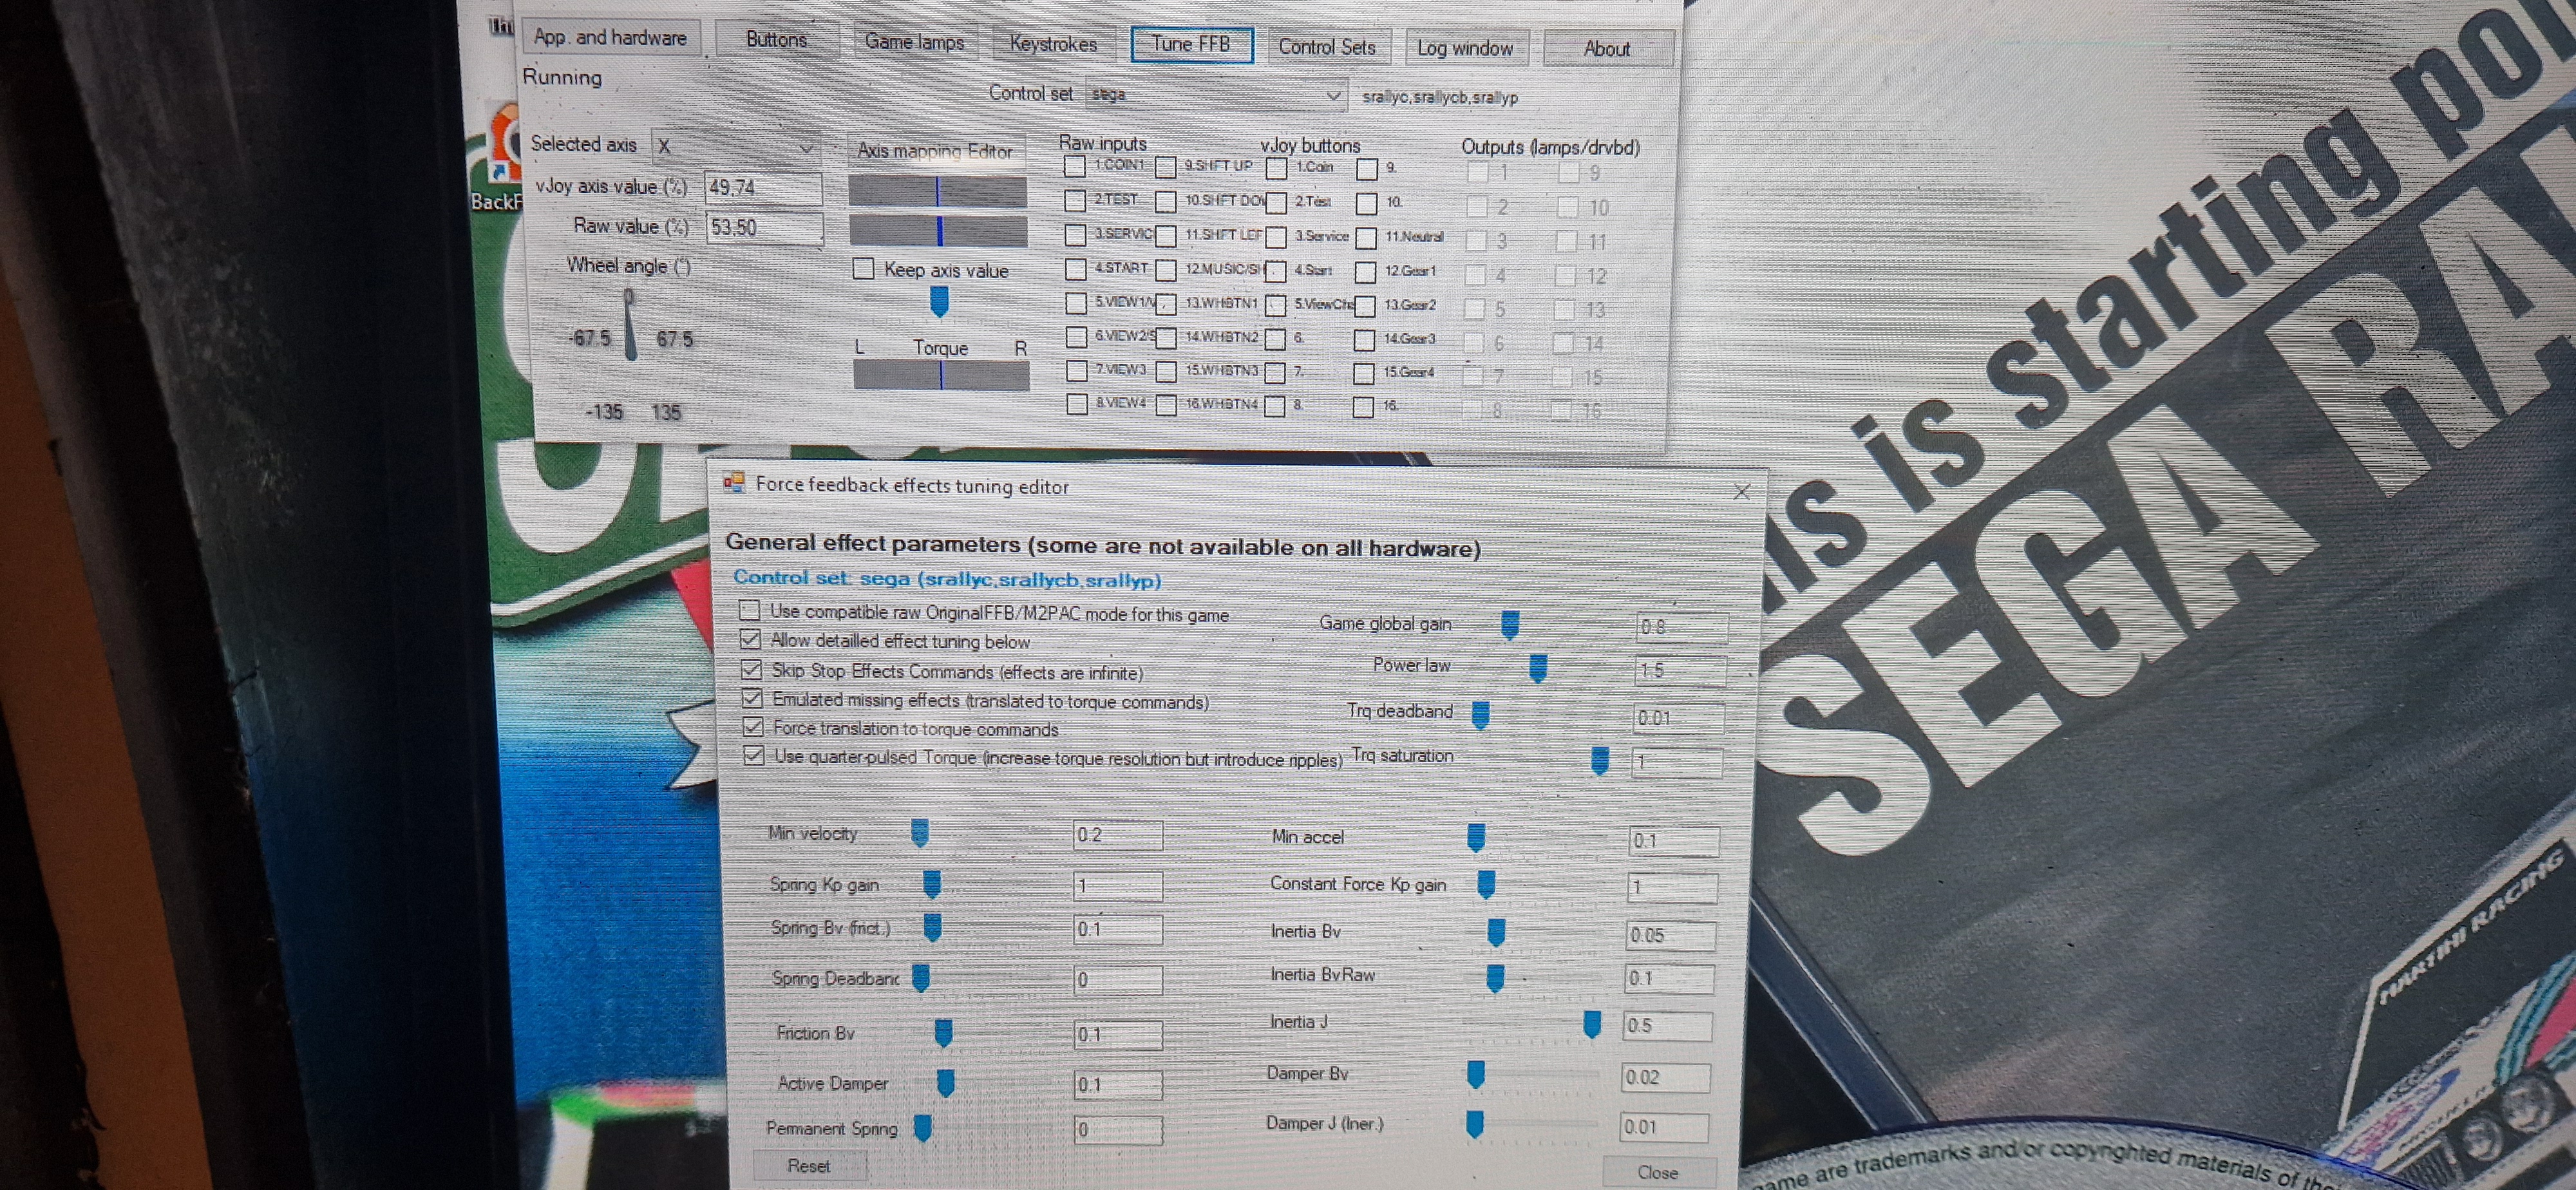Image resolution: width=2576 pixels, height=1190 pixels.
Task: Open the App. and hardware tab
Action: pyautogui.click(x=610, y=38)
